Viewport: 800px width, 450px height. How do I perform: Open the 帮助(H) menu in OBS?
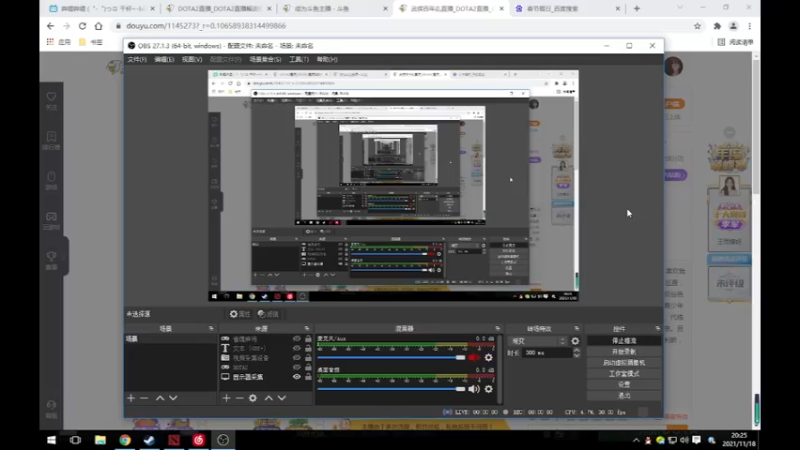327,60
